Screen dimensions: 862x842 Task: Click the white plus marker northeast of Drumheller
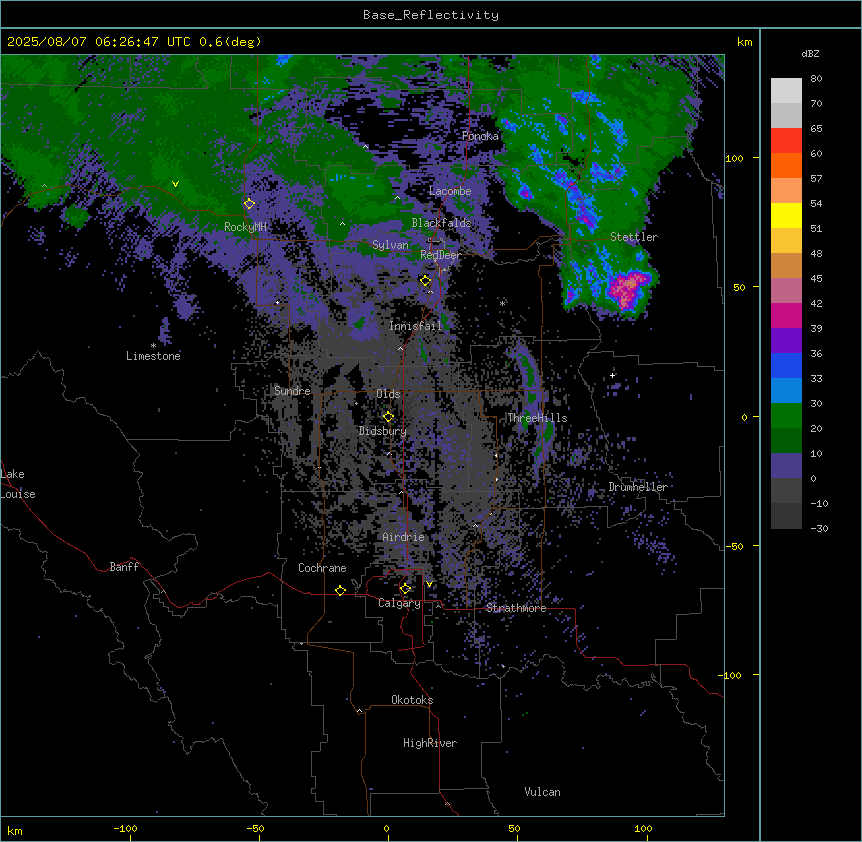[612, 375]
